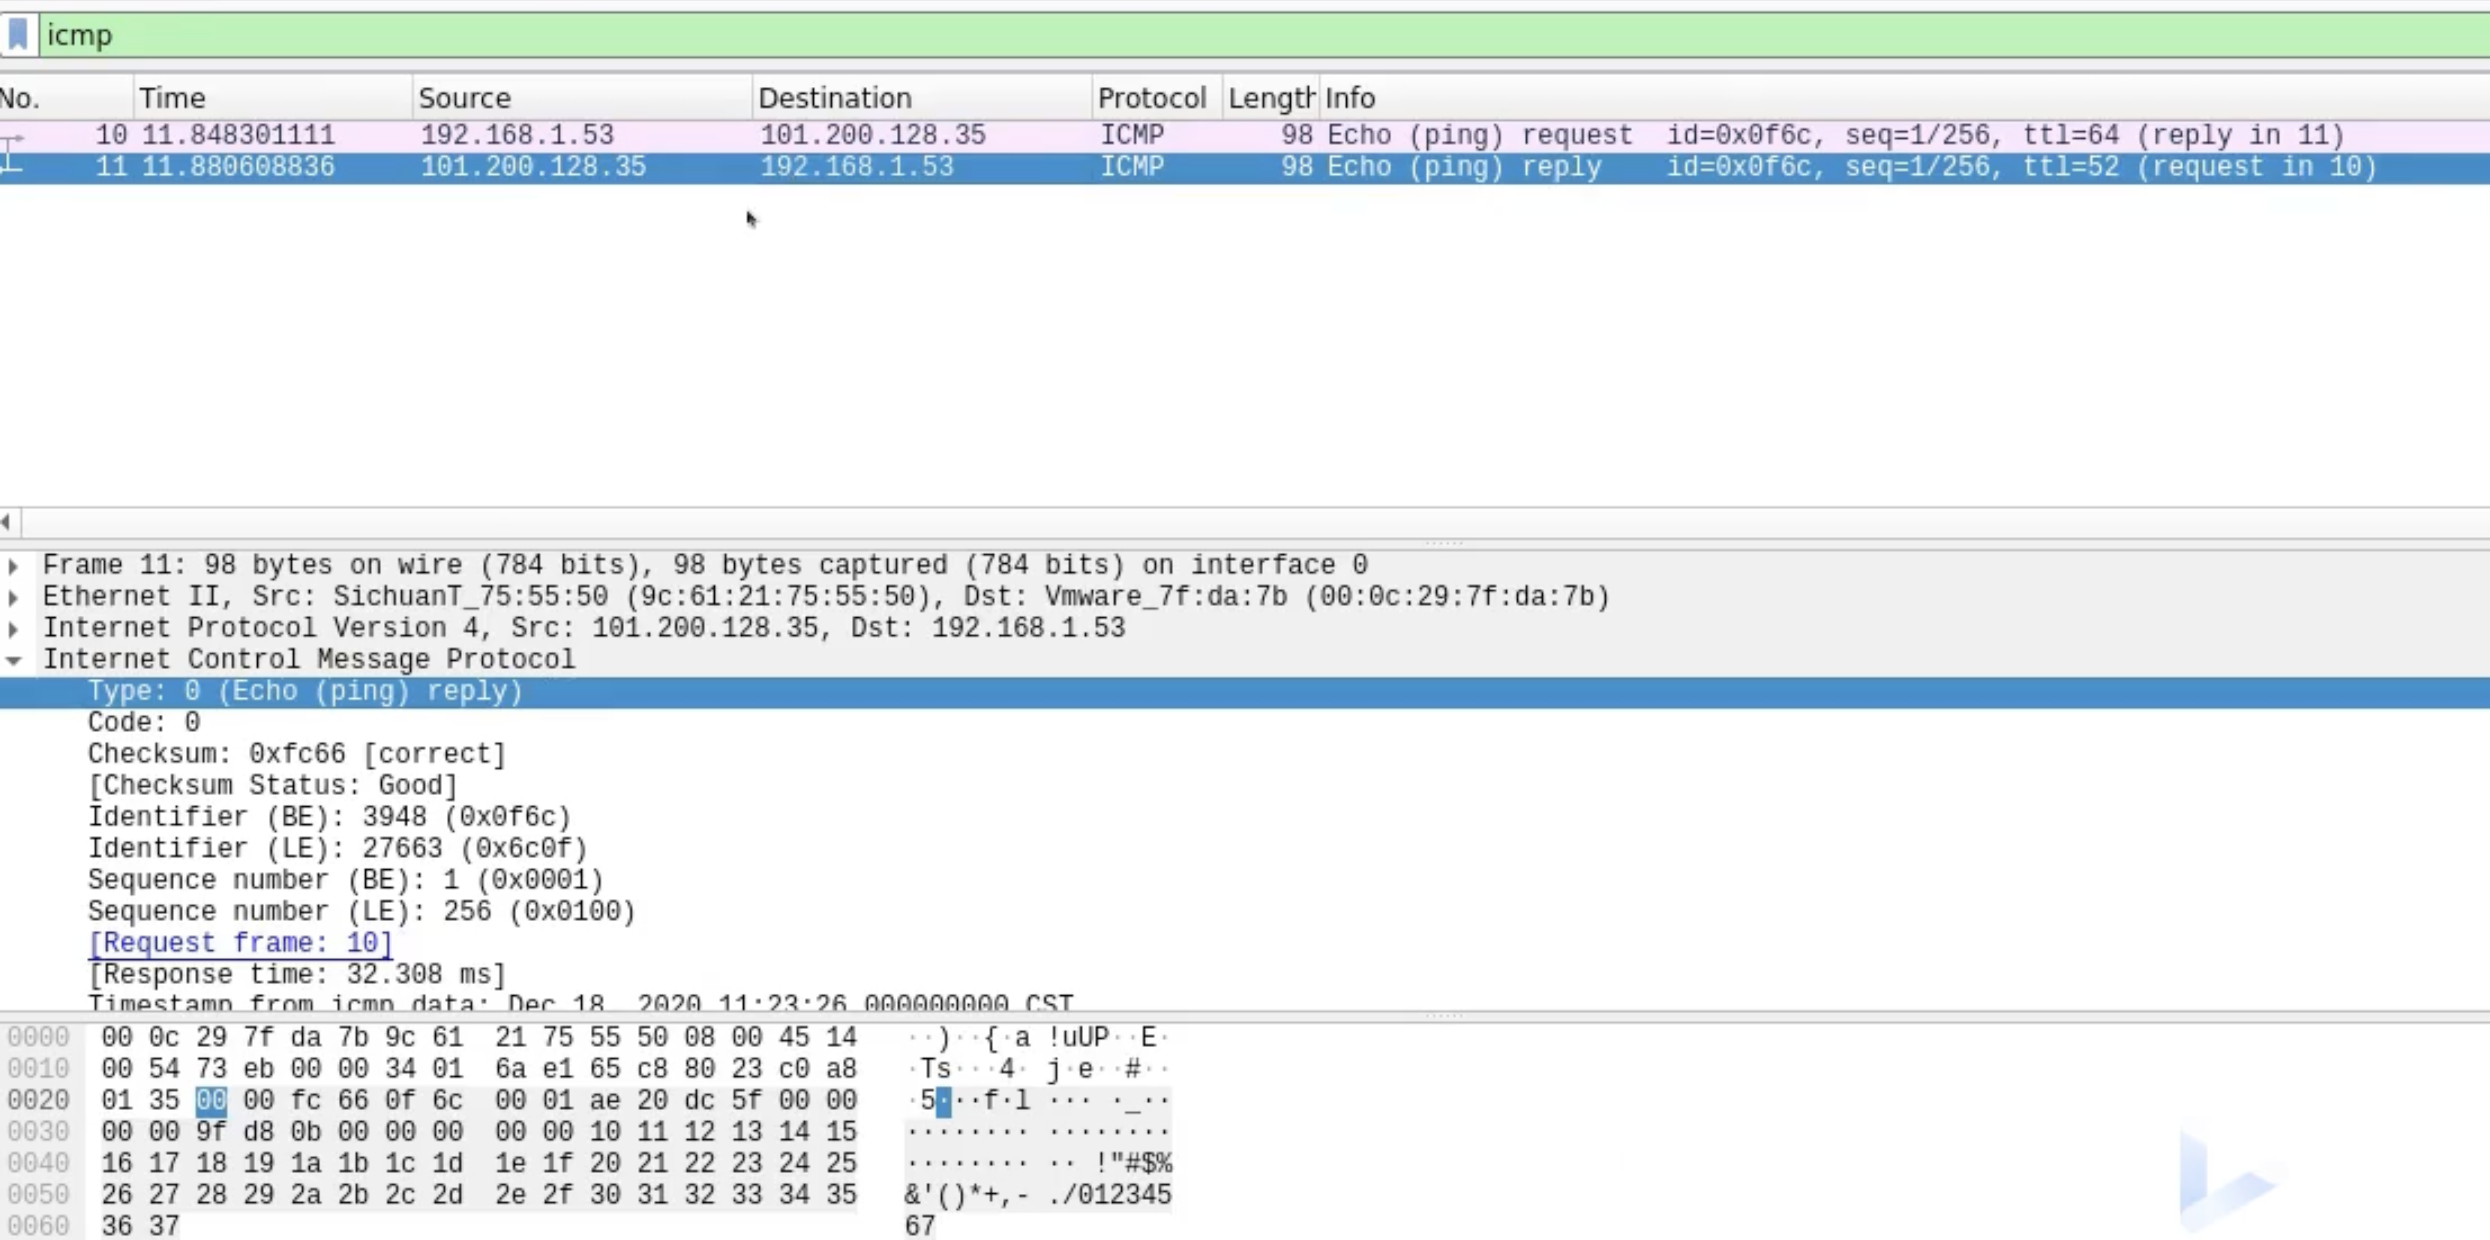The height and width of the screenshot is (1240, 2490).
Task: Click destination 101.200.128.35 in packet 10
Action: tap(873, 135)
